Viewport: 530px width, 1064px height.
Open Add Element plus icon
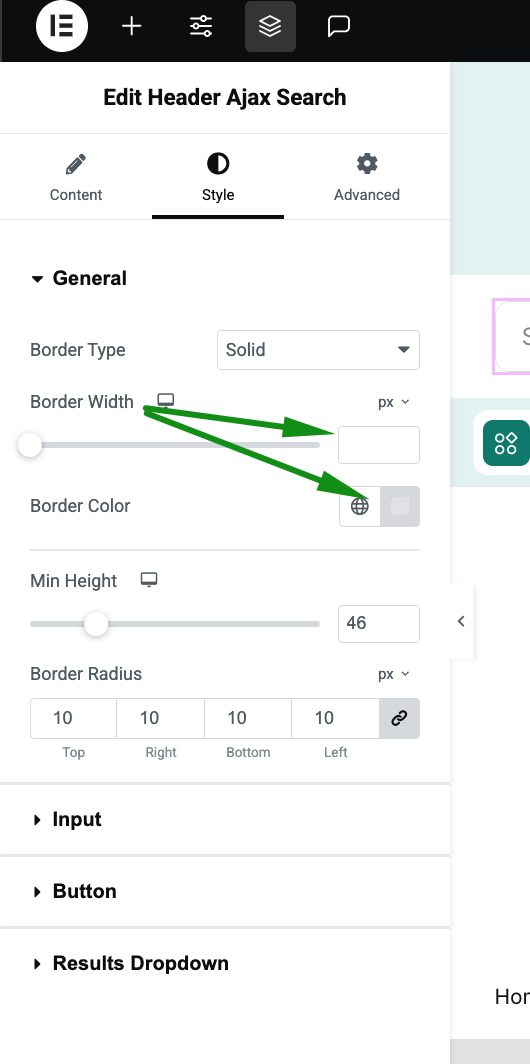click(x=132, y=26)
